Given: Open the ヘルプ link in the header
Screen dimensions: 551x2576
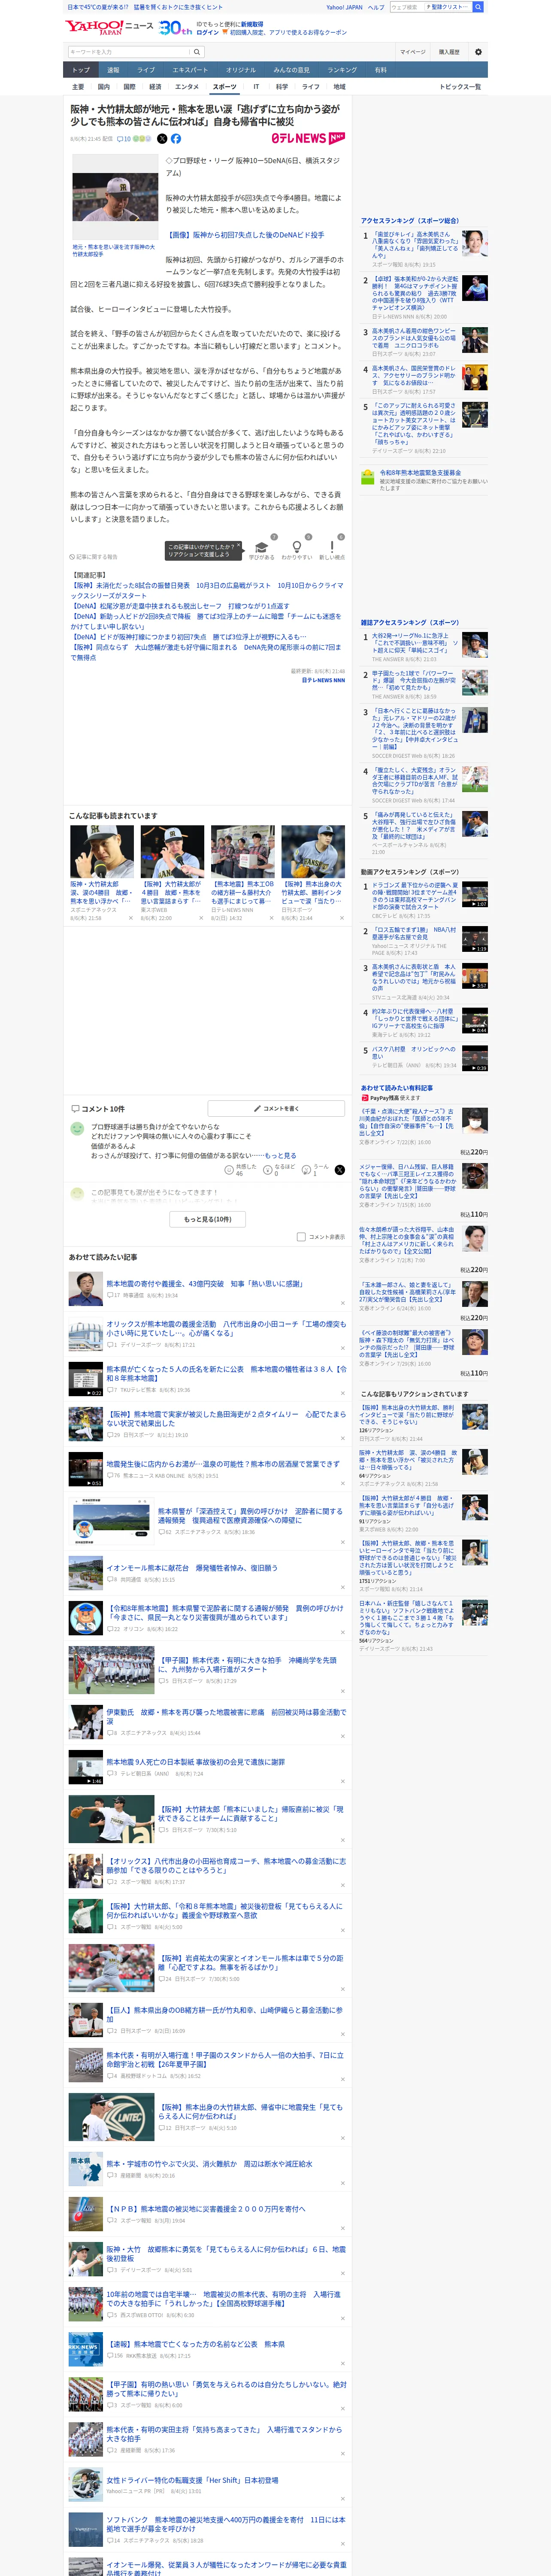Looking at the screenshot, I should tap(376, 7).
